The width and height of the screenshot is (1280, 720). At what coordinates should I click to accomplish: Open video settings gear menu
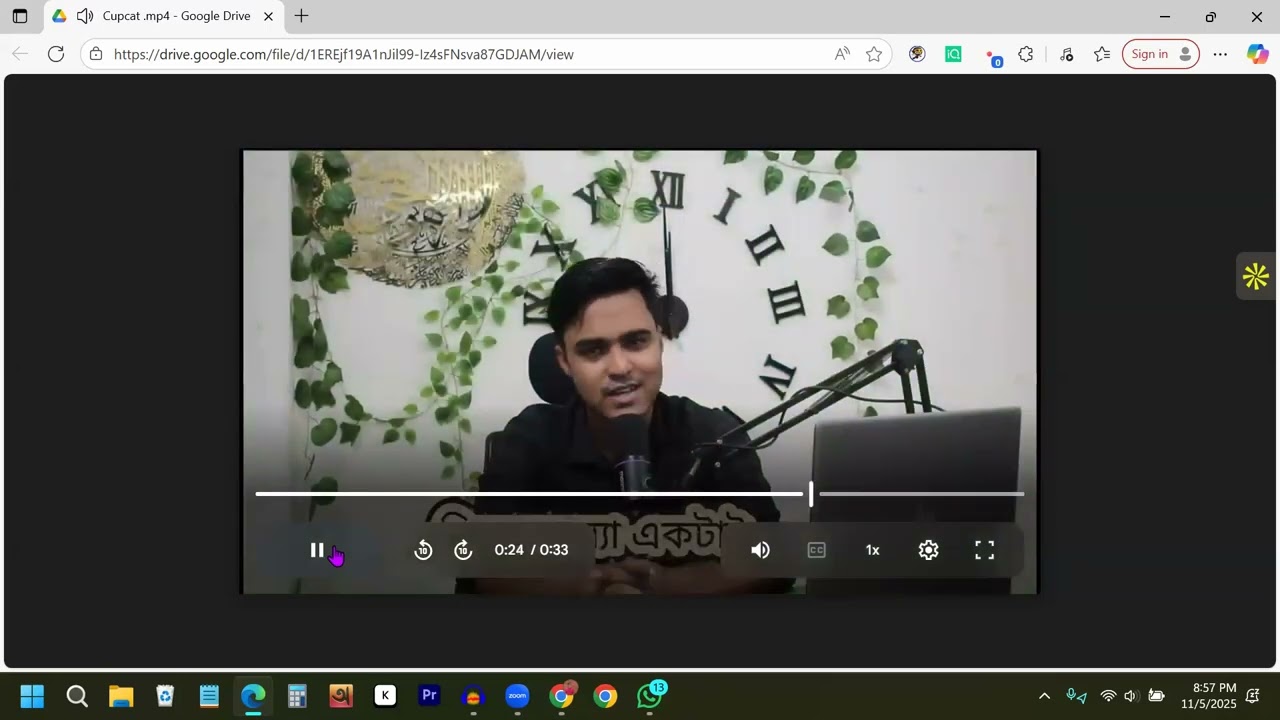pos(929,550)
